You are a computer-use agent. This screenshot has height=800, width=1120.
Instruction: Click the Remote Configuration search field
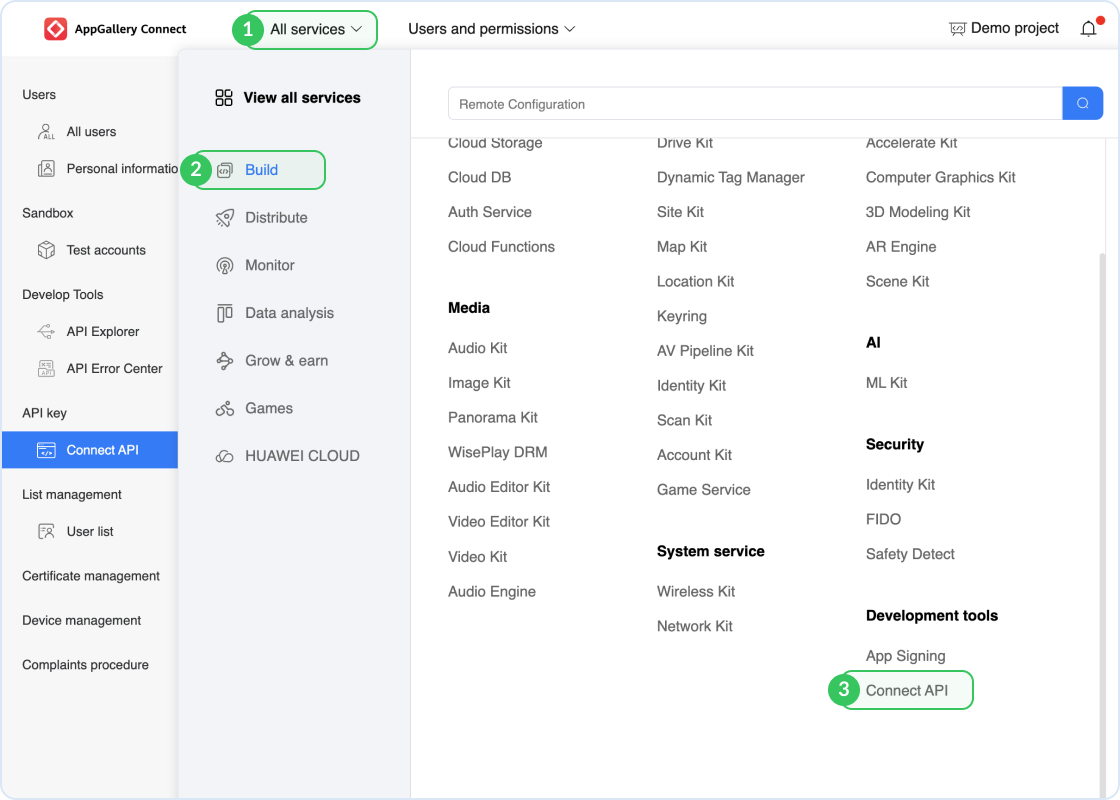tap(755, 104)
